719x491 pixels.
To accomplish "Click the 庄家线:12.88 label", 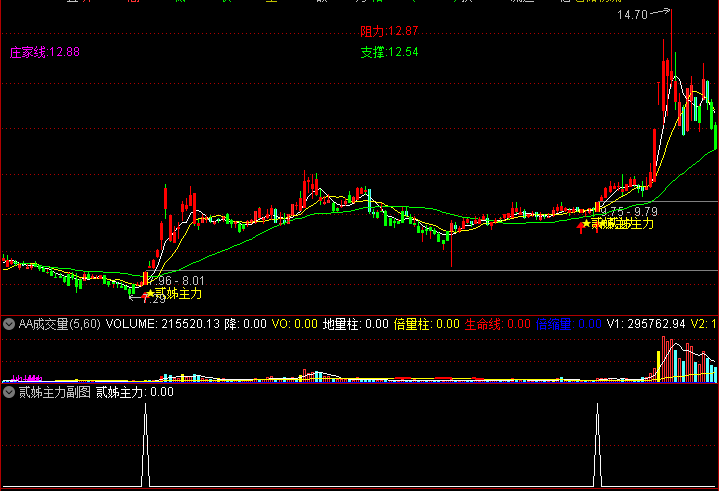I will (x=44, y=52).
